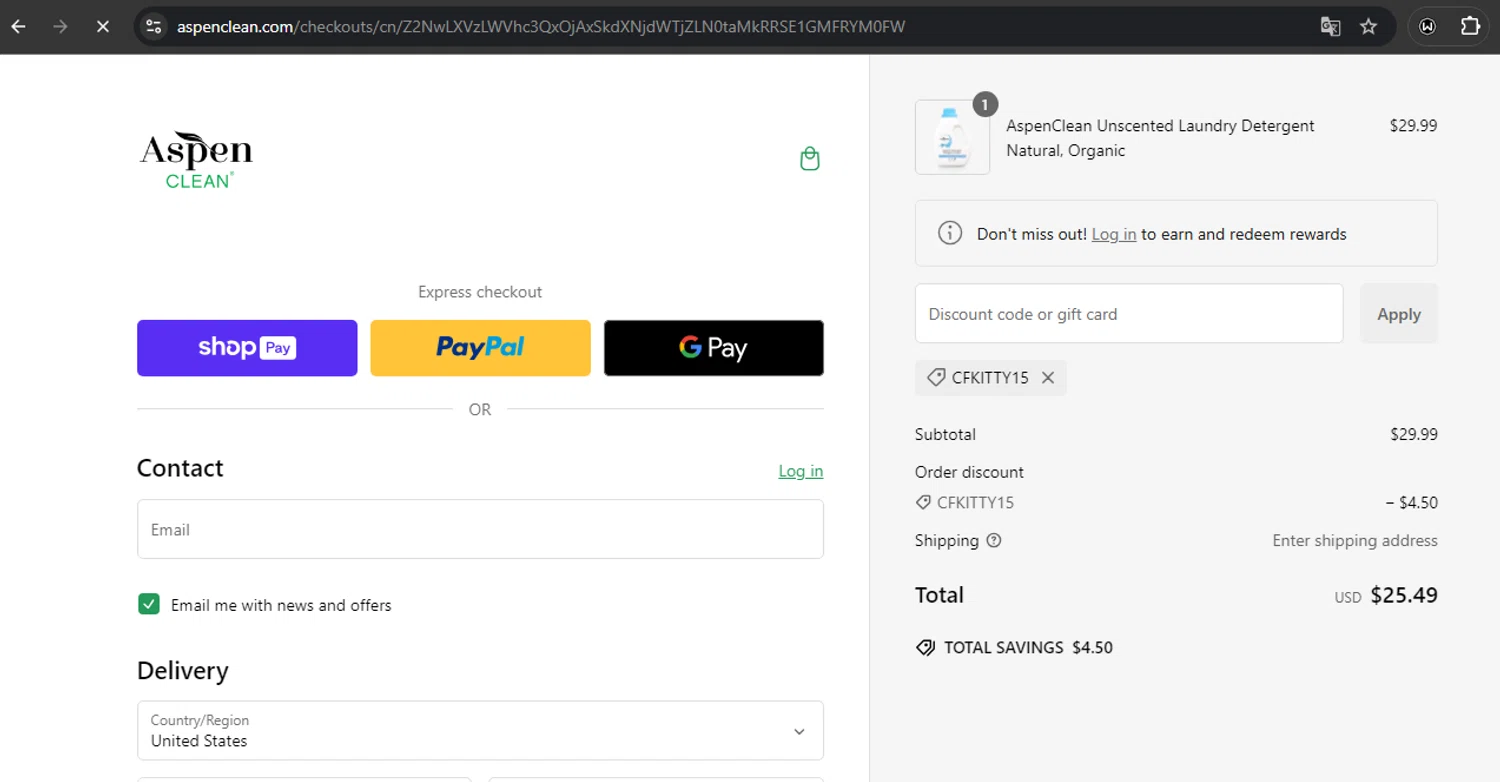Screen dimensions: 1500x782
Task: Click the laundry detergent product thumbnail
Action: click(x=952, y=137)
